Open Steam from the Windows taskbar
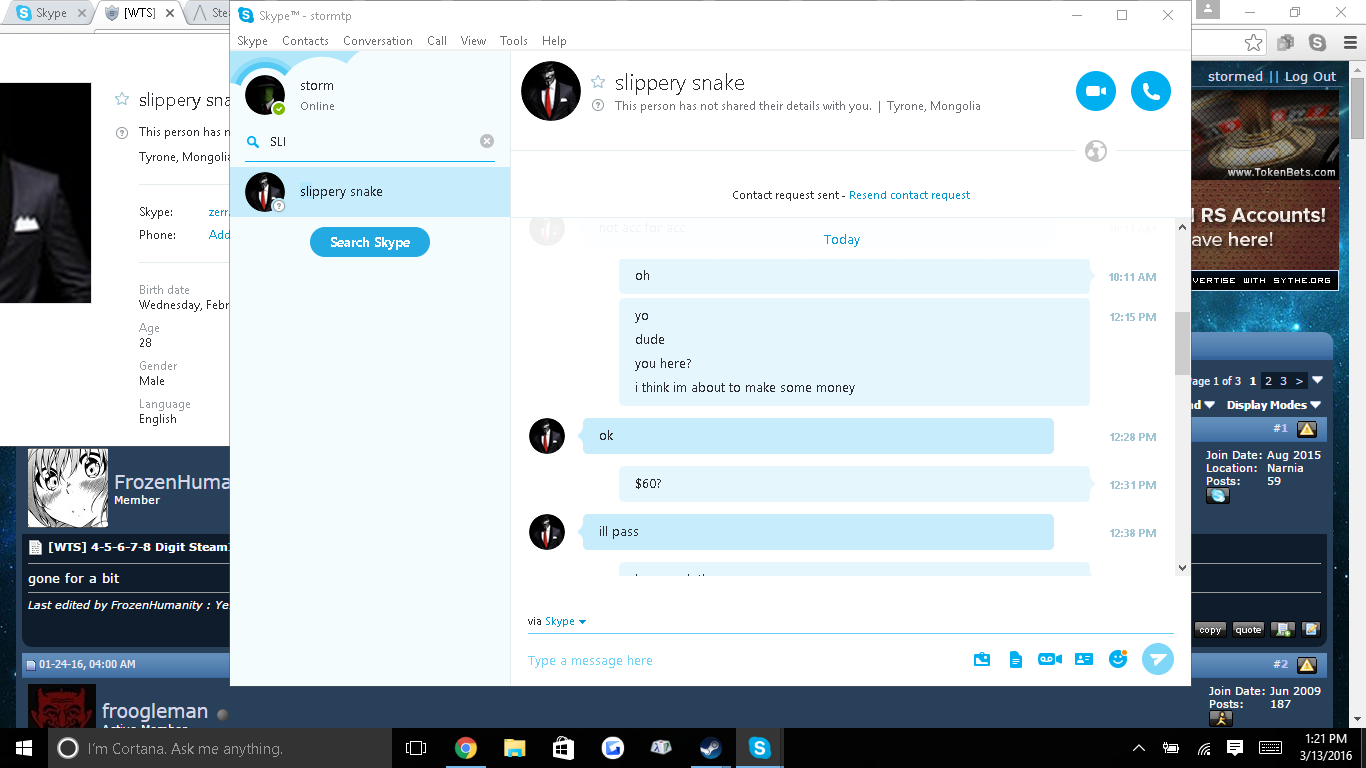This screenshot has height=768, width=1366. click(x=711, y=748)
